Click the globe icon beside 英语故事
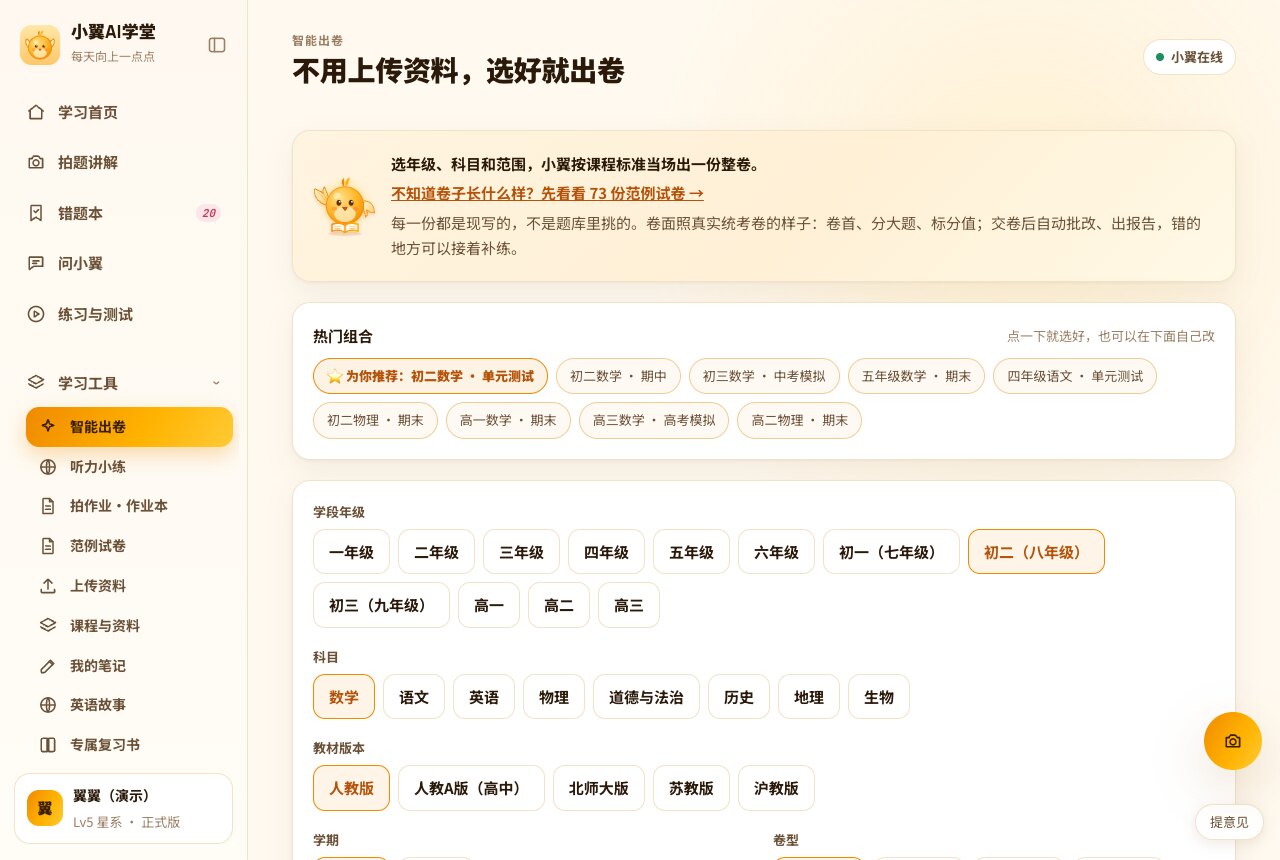 click(48, 705)
